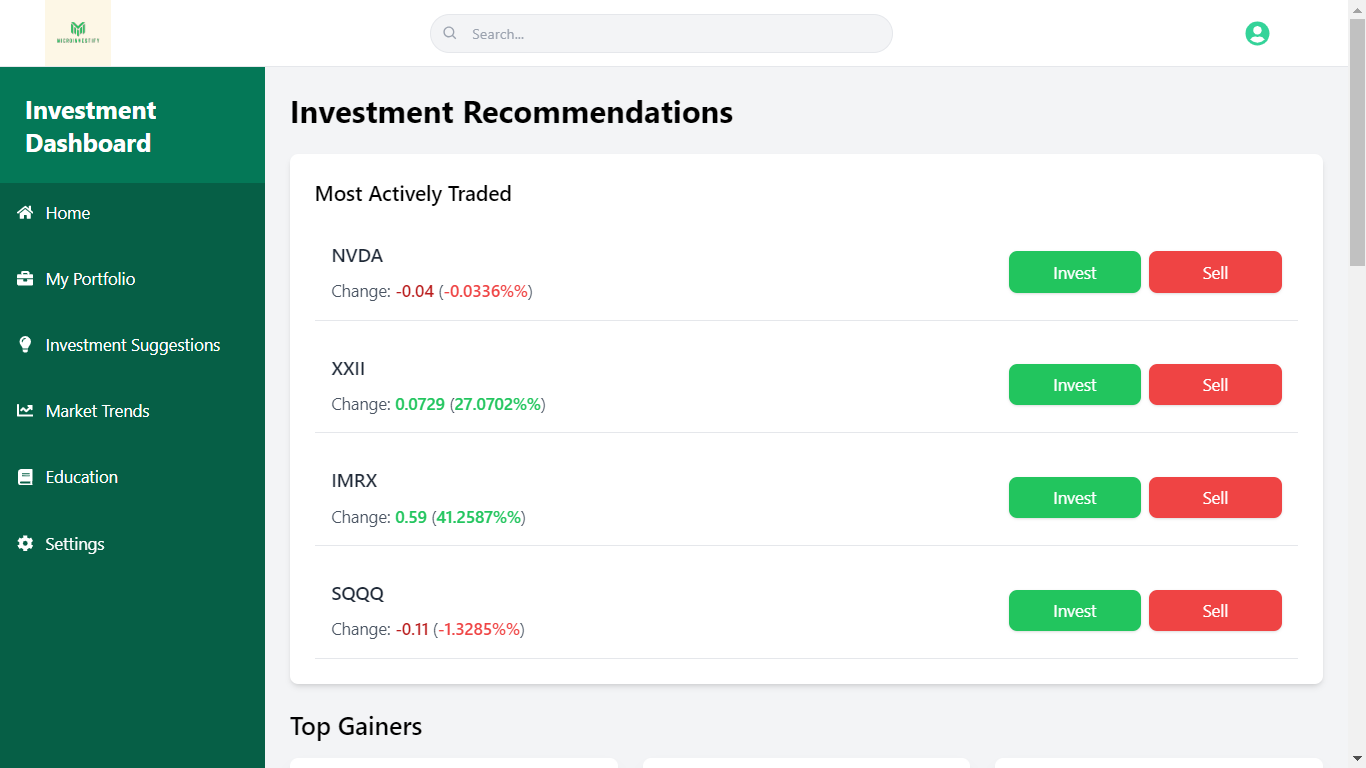Click into the Search input field
The height and width of the screenshot is (768, 1366).
coord(670,34)
